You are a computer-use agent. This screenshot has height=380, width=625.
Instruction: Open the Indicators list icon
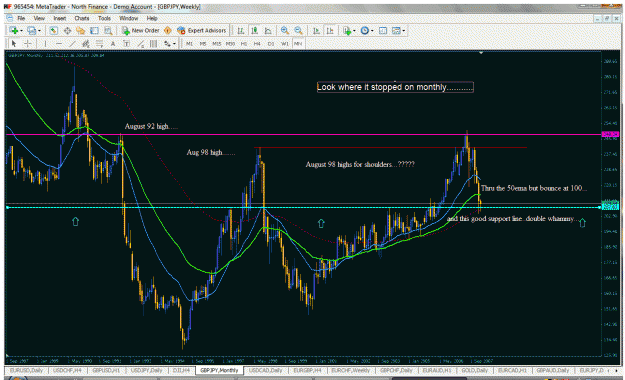[x=346, y=31]
